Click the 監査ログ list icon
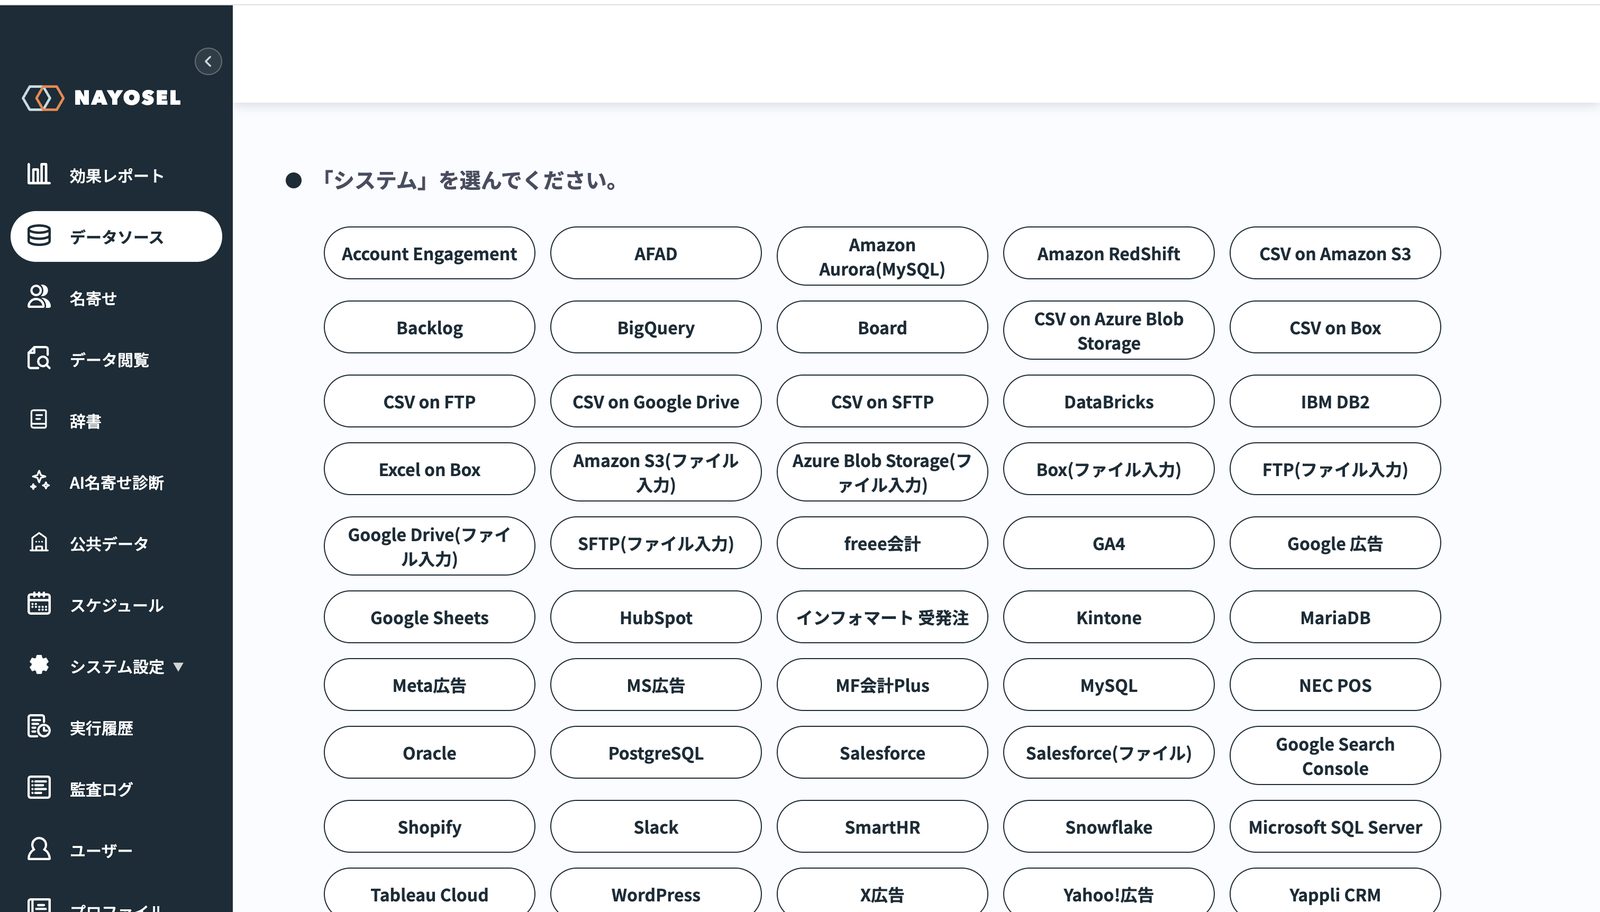Image resolution: width=1600 pixels, height=912 pixels. (38, 787)
